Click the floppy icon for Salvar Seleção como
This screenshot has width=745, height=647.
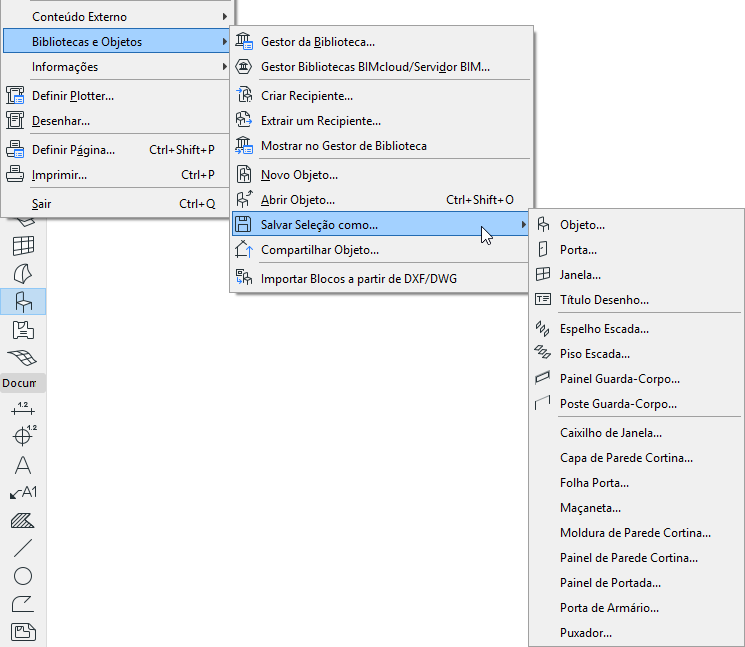point(243,224)
